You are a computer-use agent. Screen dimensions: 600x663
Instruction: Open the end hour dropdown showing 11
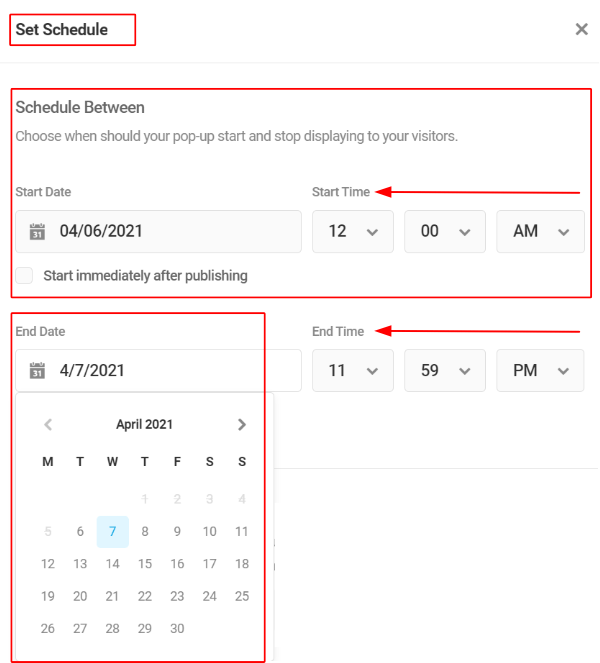(x=353, y=370)
